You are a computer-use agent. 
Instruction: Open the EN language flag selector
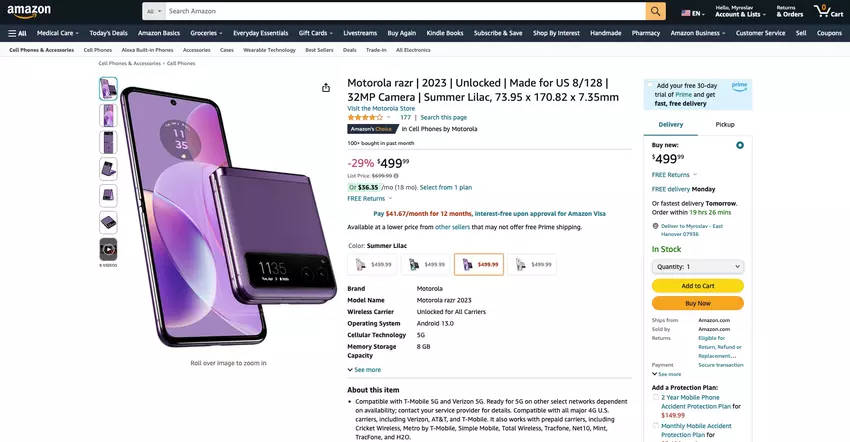click(x=692, y=13)
